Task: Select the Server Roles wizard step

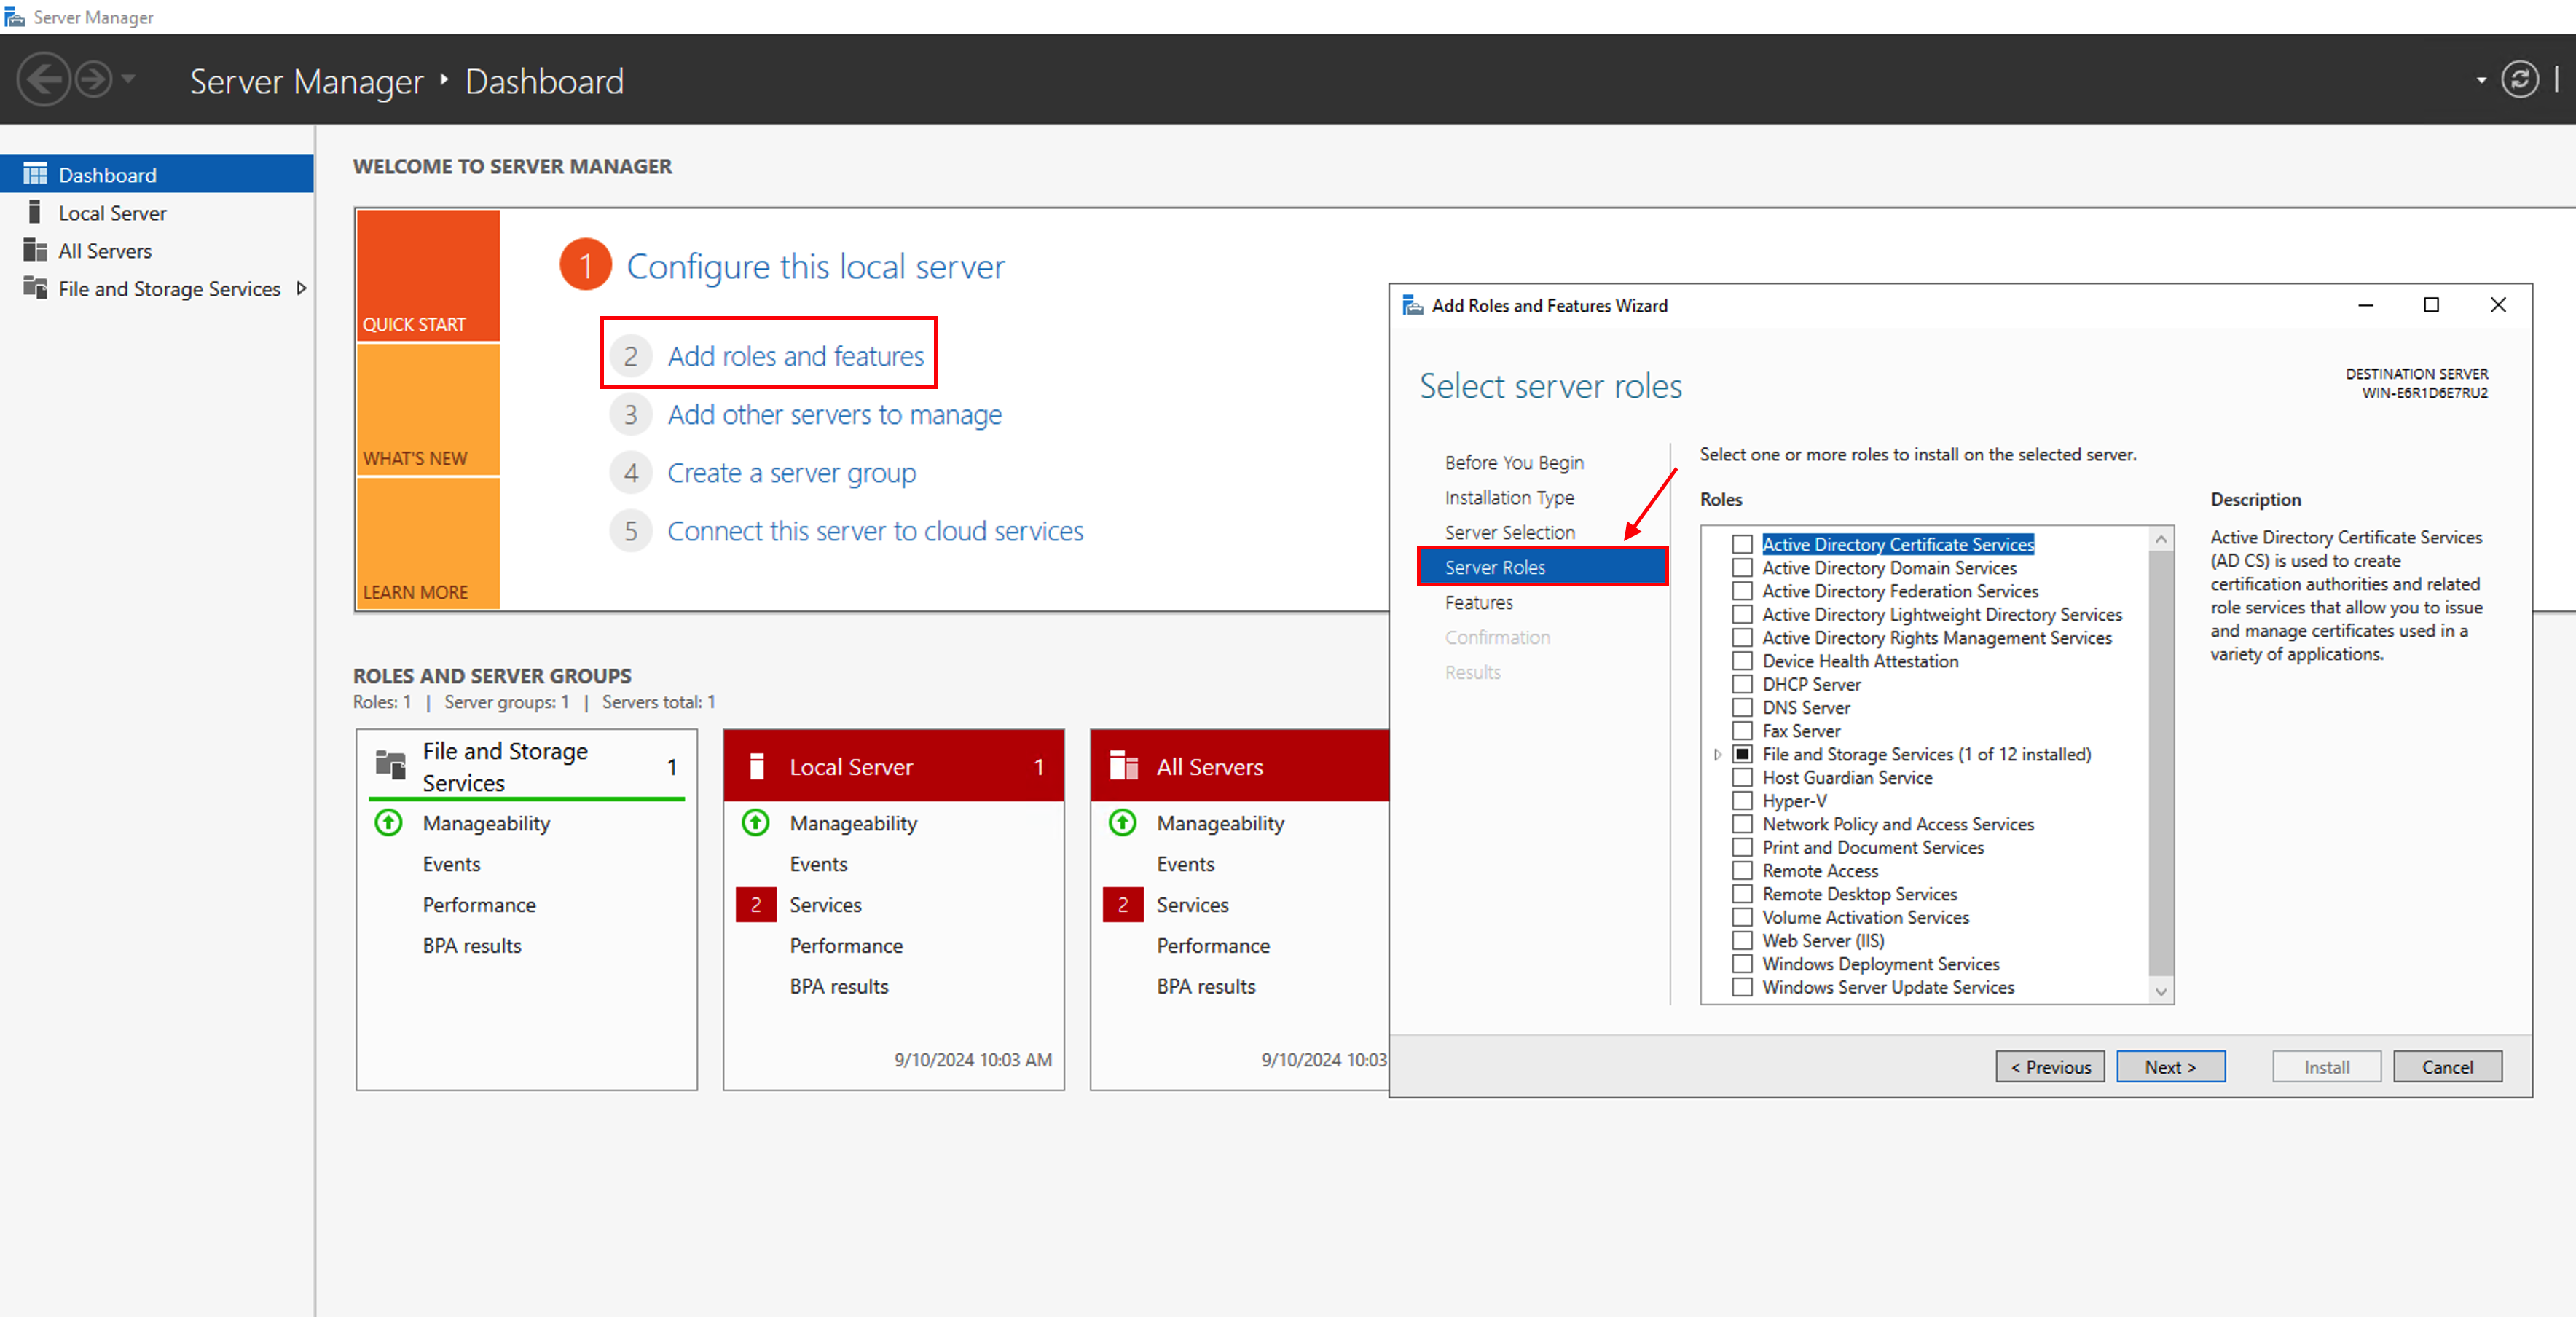Action: [x=1543, y=567]
